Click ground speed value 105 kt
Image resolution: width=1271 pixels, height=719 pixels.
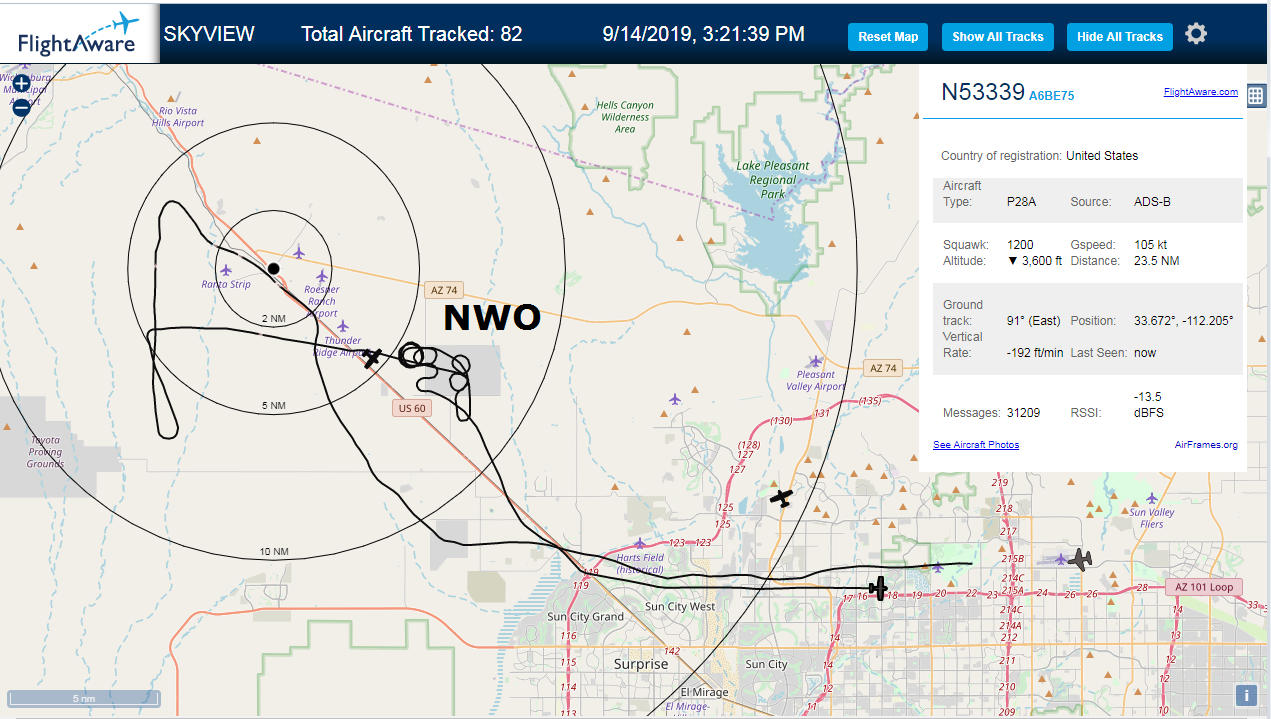click(x=1148, y=245)
